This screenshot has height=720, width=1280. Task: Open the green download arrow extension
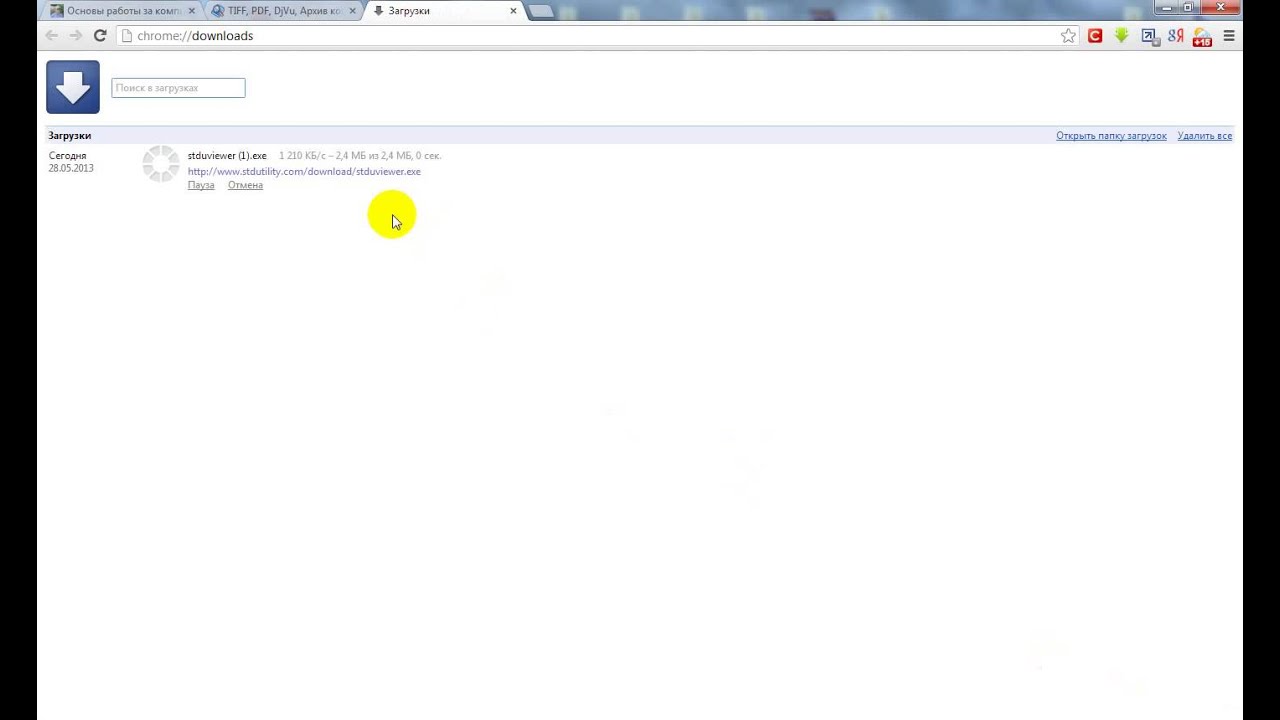[x=1122, y=36]
